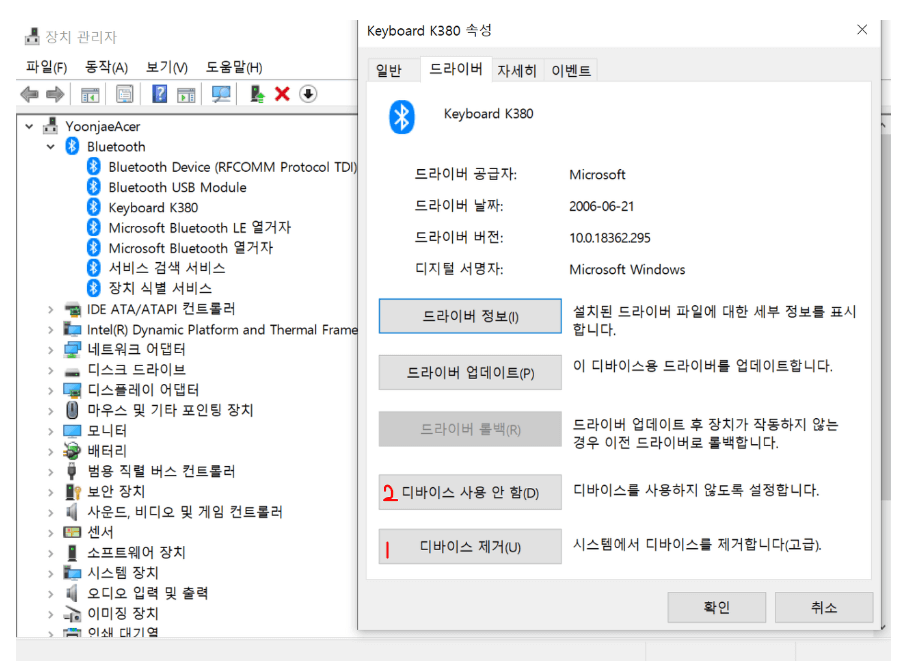Screen dimensions: 902x669
Task: Click the show/hide console tree toolbar icon
Action: (90, 94)
